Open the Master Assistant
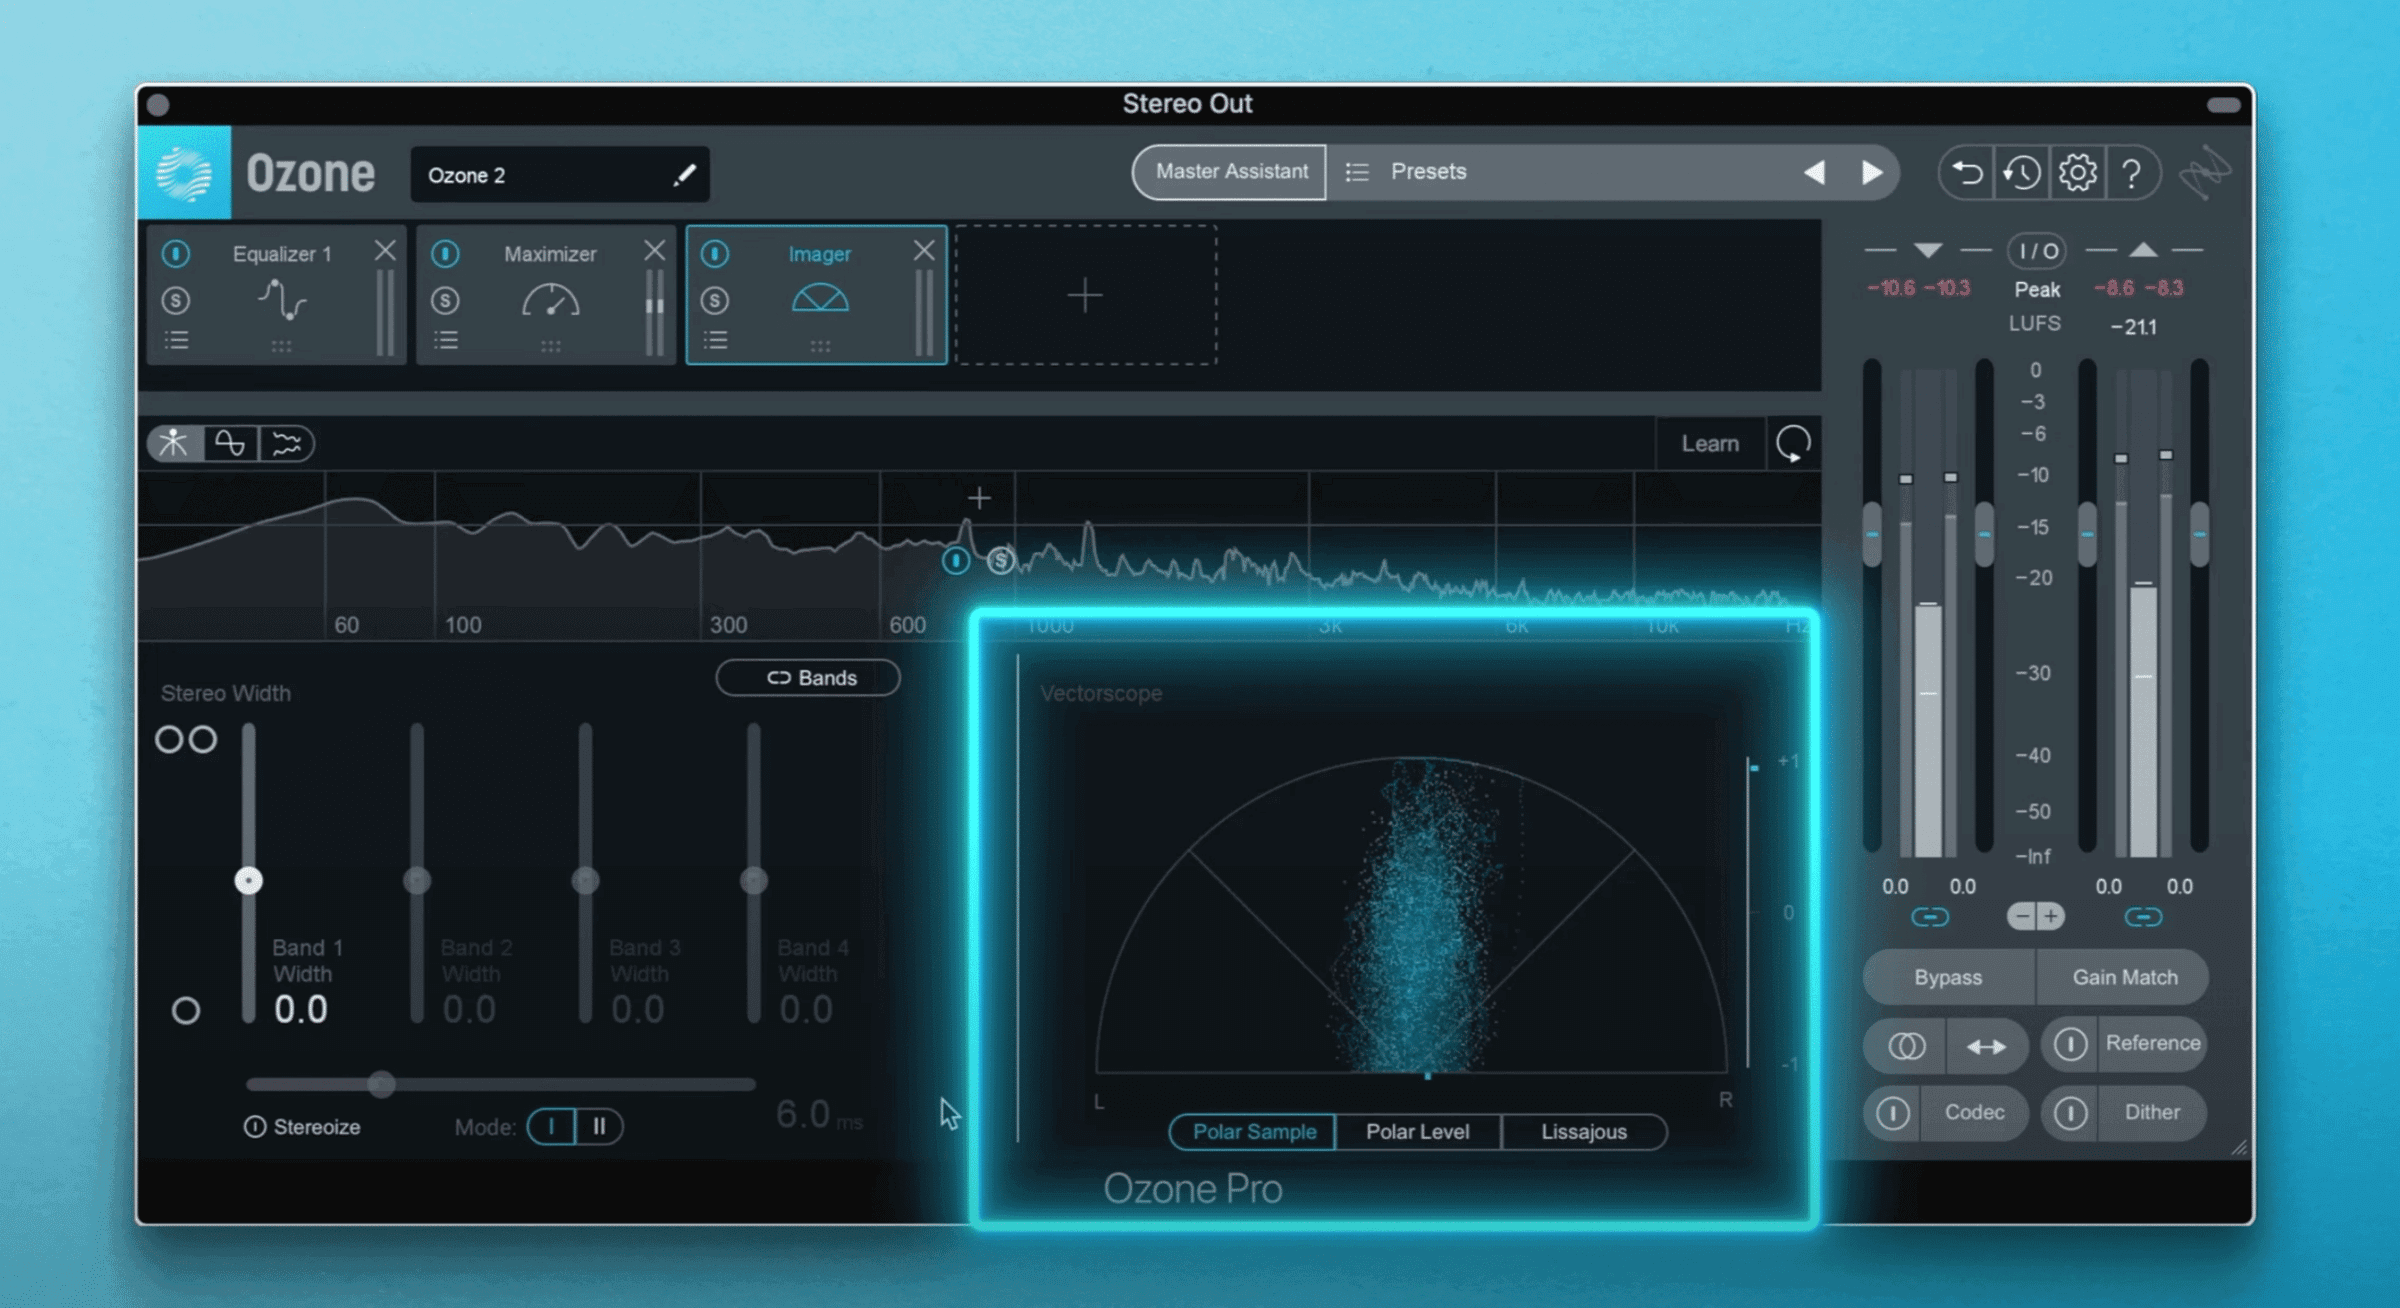The width and height of the screenshot is (2400, 1308). click(1231, 172)
